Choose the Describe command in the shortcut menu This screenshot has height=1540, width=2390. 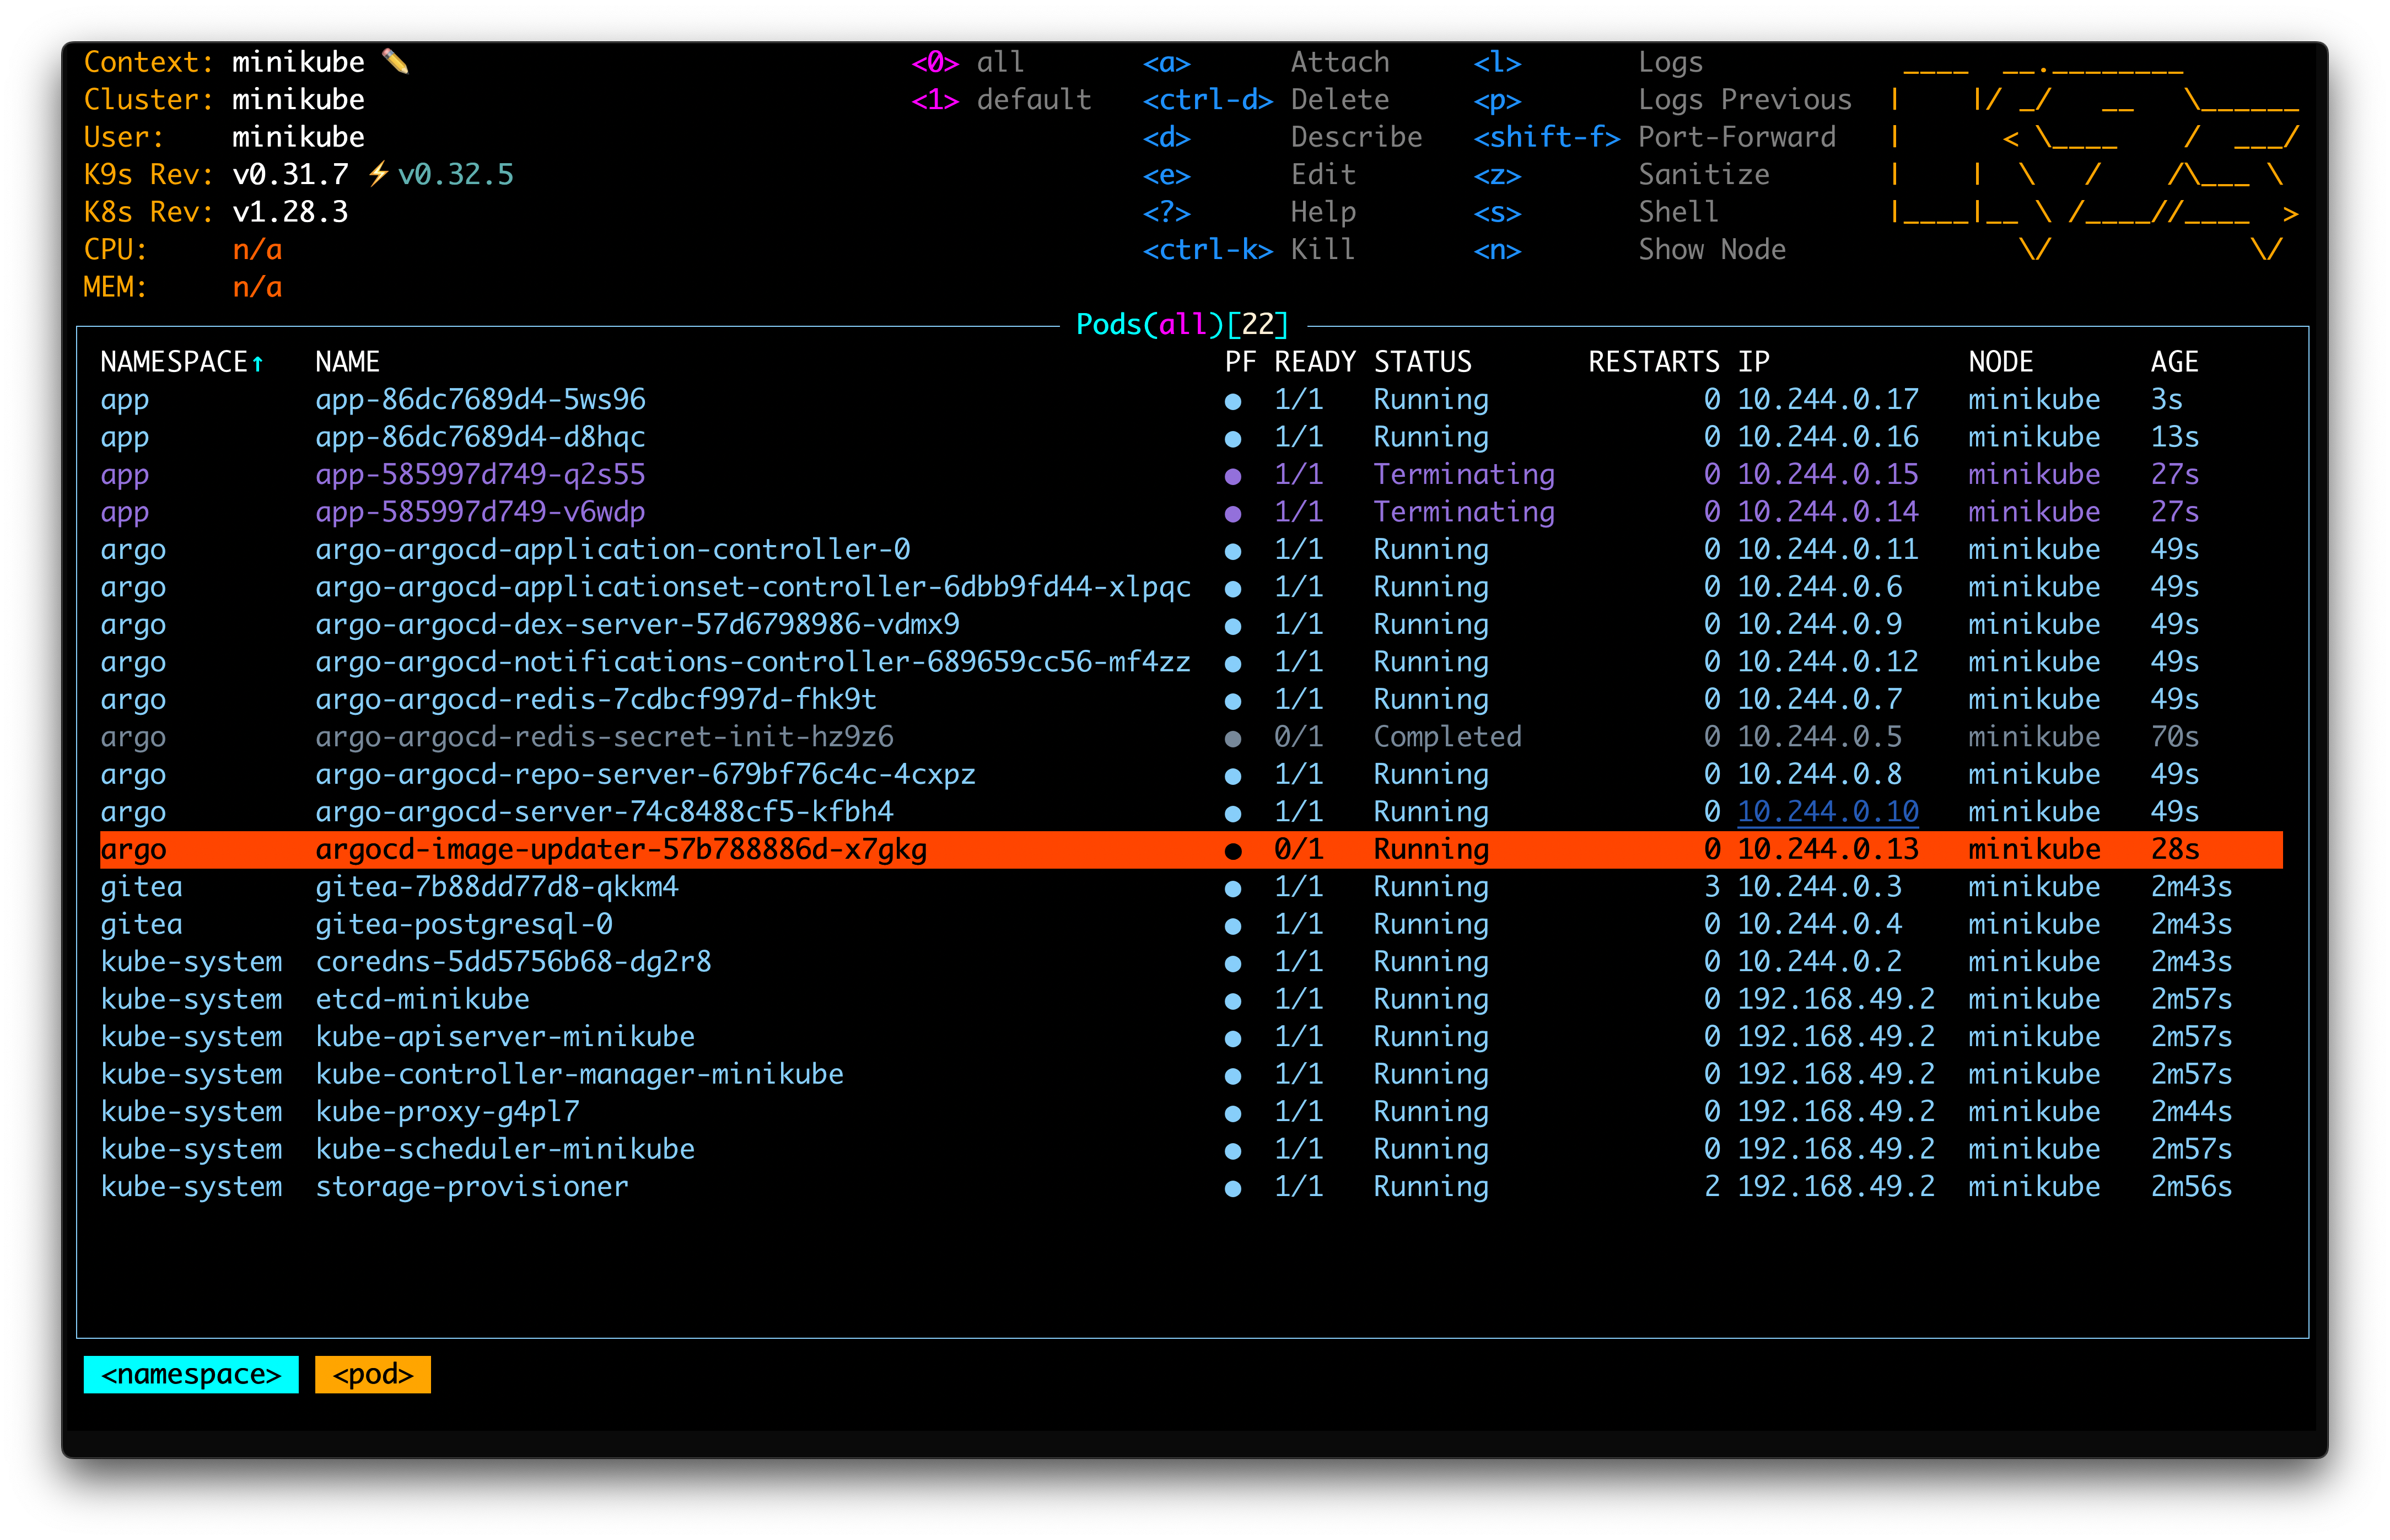click(1356, 137)
